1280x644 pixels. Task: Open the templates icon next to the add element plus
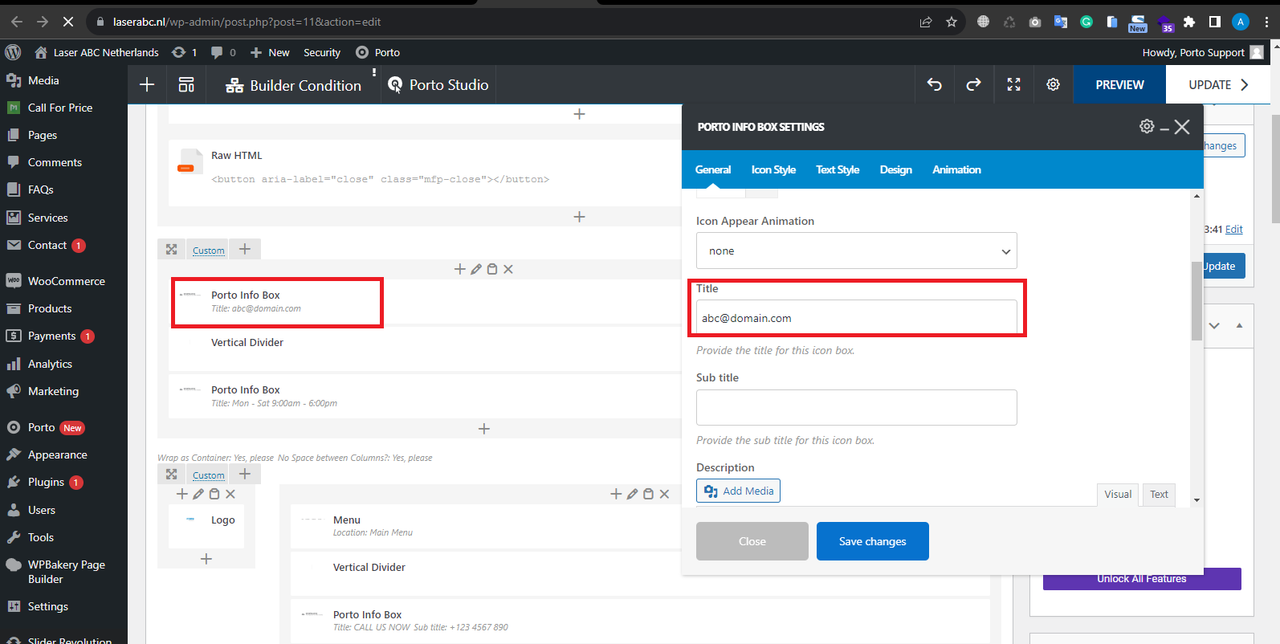point(186,85)
